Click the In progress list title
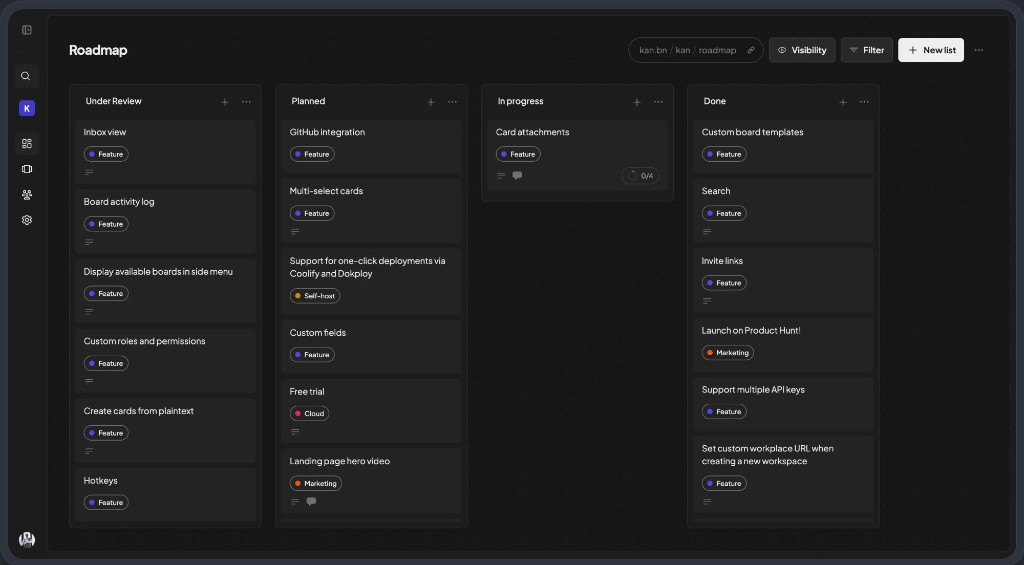 (520, 101)
